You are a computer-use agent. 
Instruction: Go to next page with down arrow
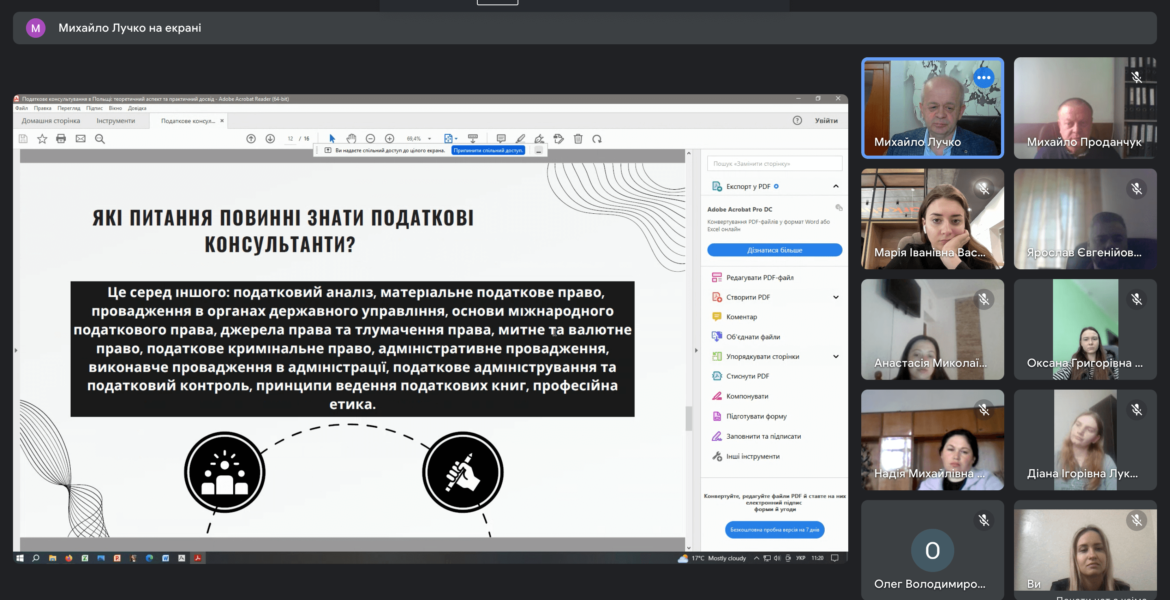(270, 139)
